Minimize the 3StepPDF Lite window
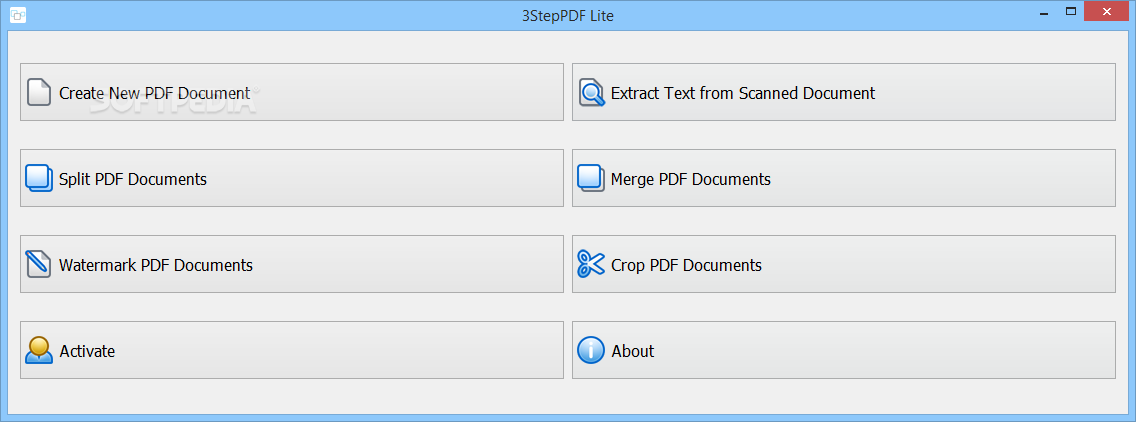Screen dimensions: 1136x422 (x=1043, y=12)
